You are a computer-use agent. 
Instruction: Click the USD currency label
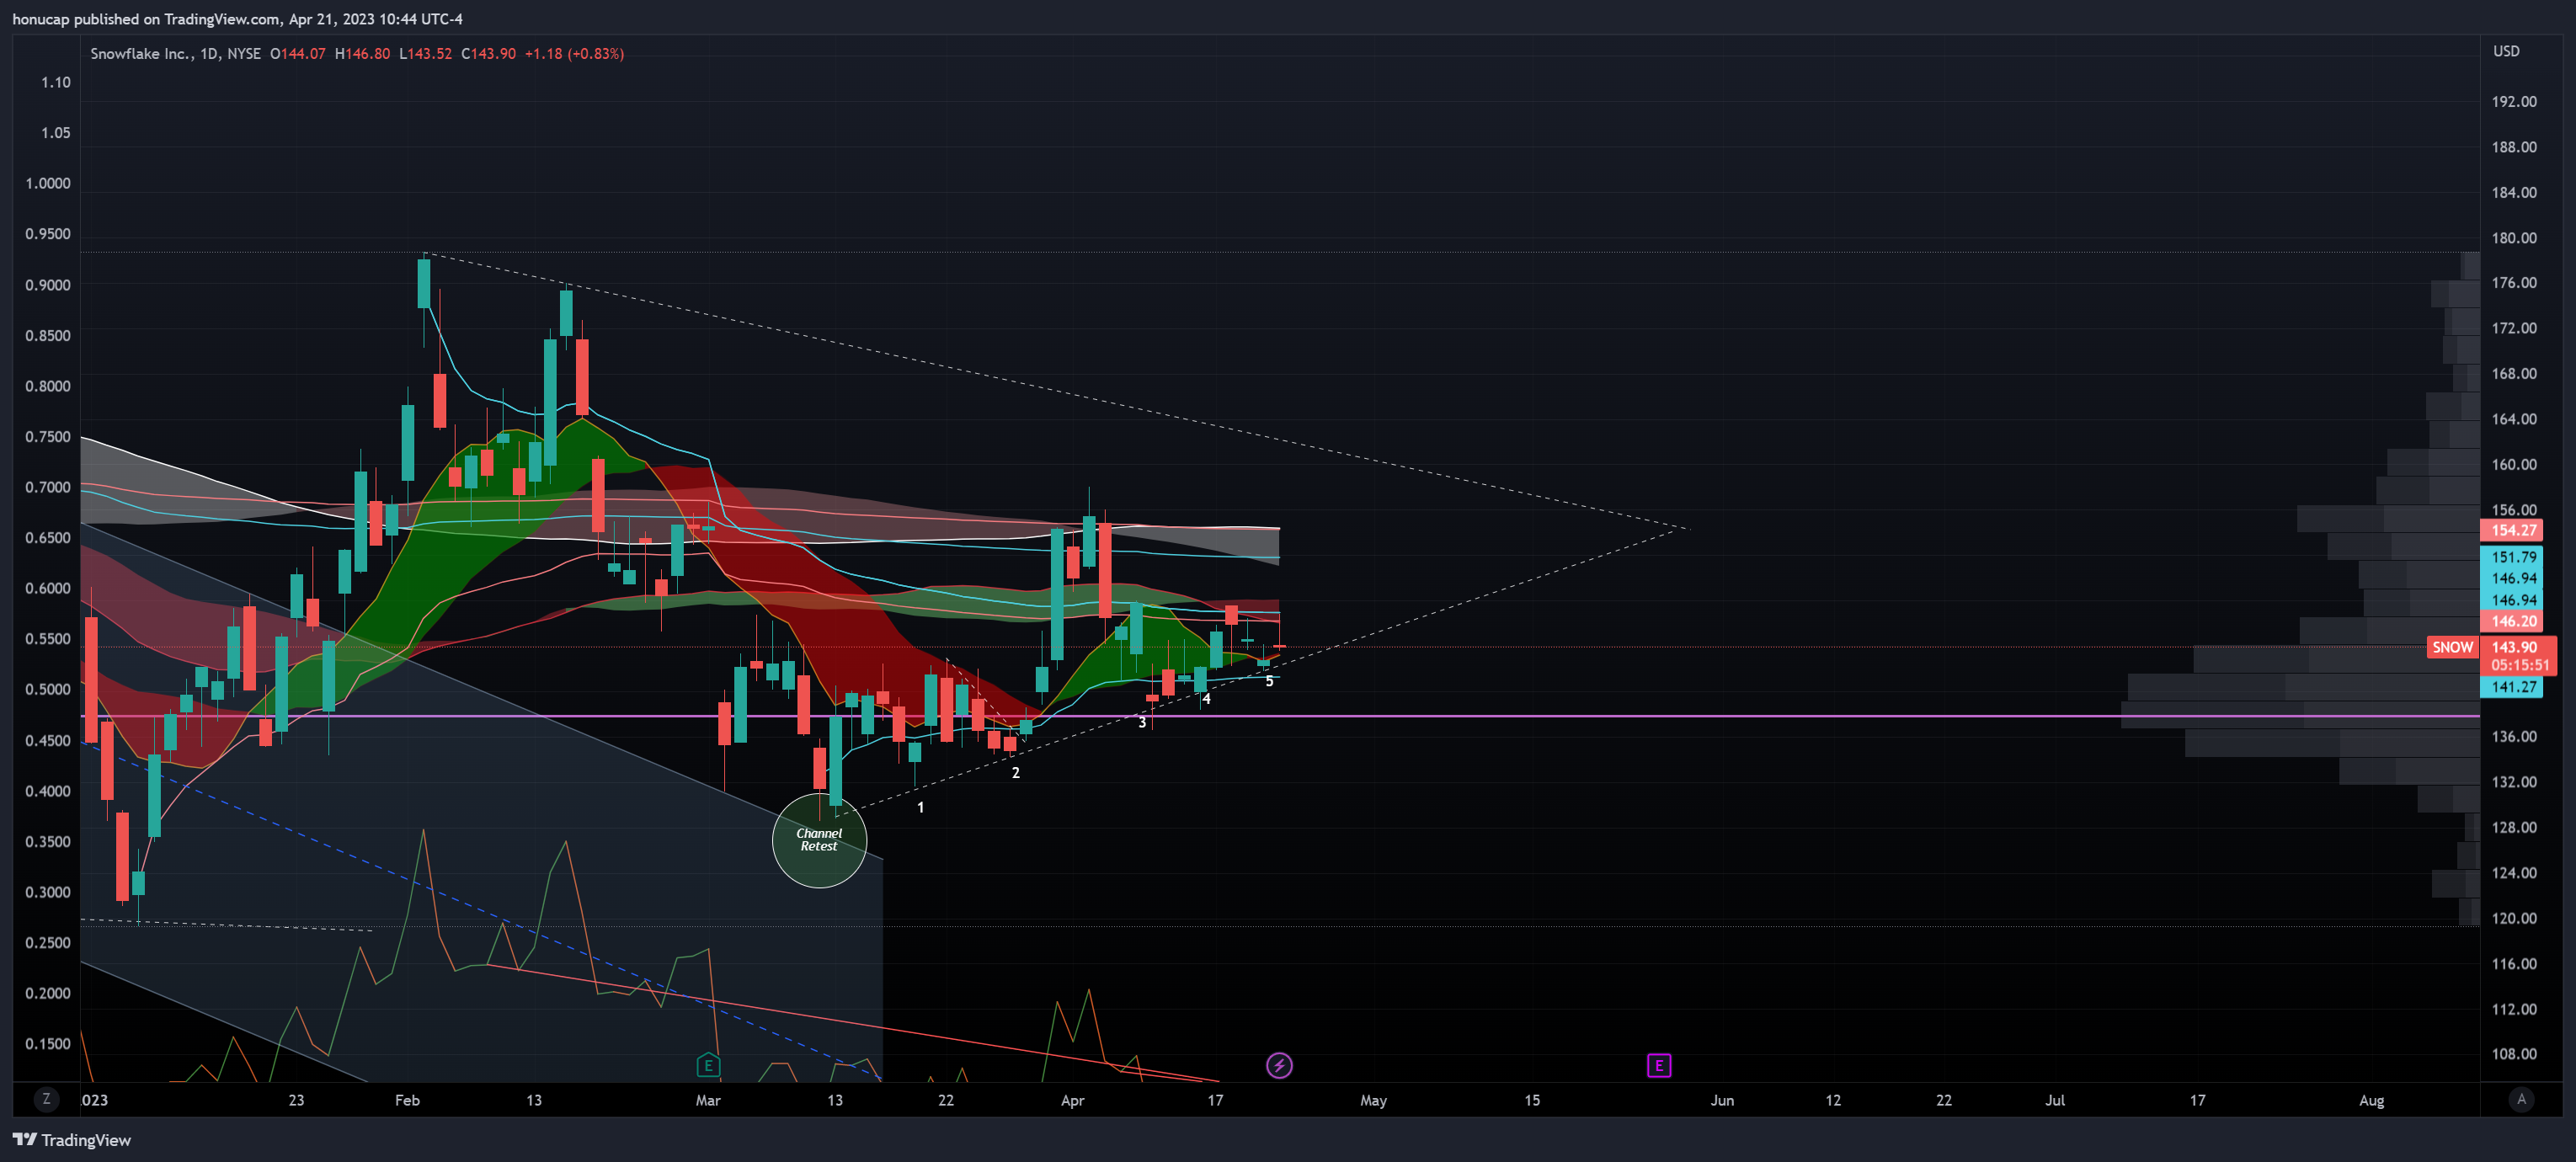(2506, 51)
